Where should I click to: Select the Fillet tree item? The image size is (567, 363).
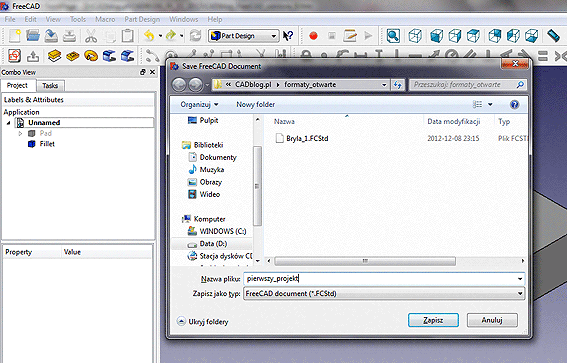tap(42, 144)
